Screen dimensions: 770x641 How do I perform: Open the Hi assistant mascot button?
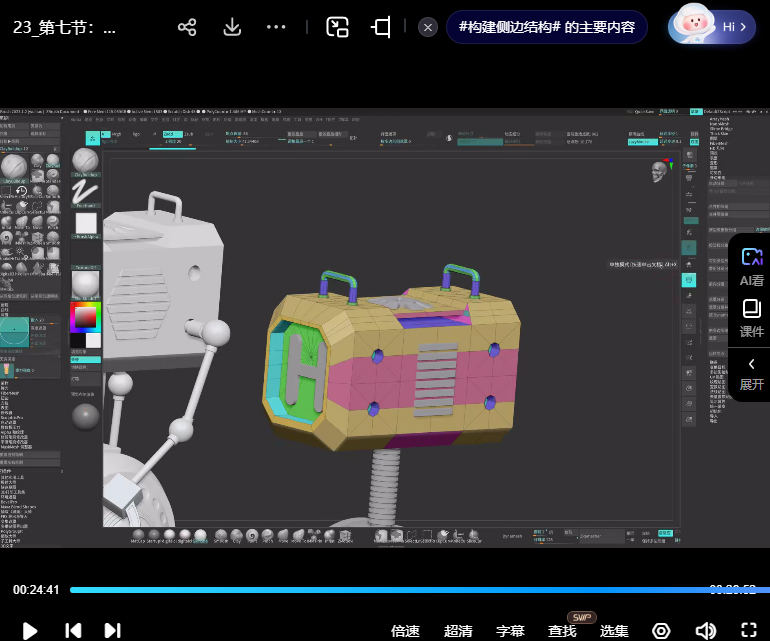pos(710,26)
